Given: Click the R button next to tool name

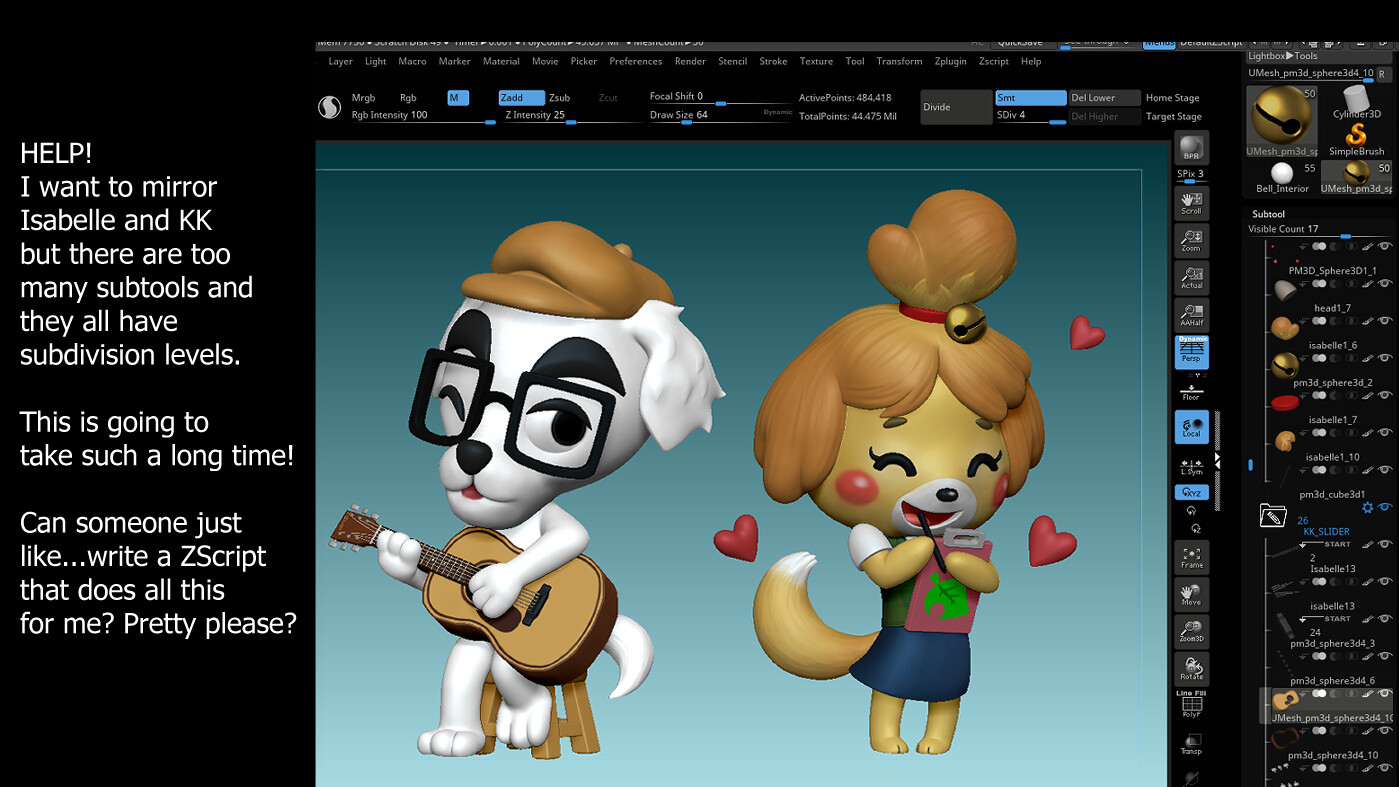Looking at the screenshot, I should [x=1382, y=74].
